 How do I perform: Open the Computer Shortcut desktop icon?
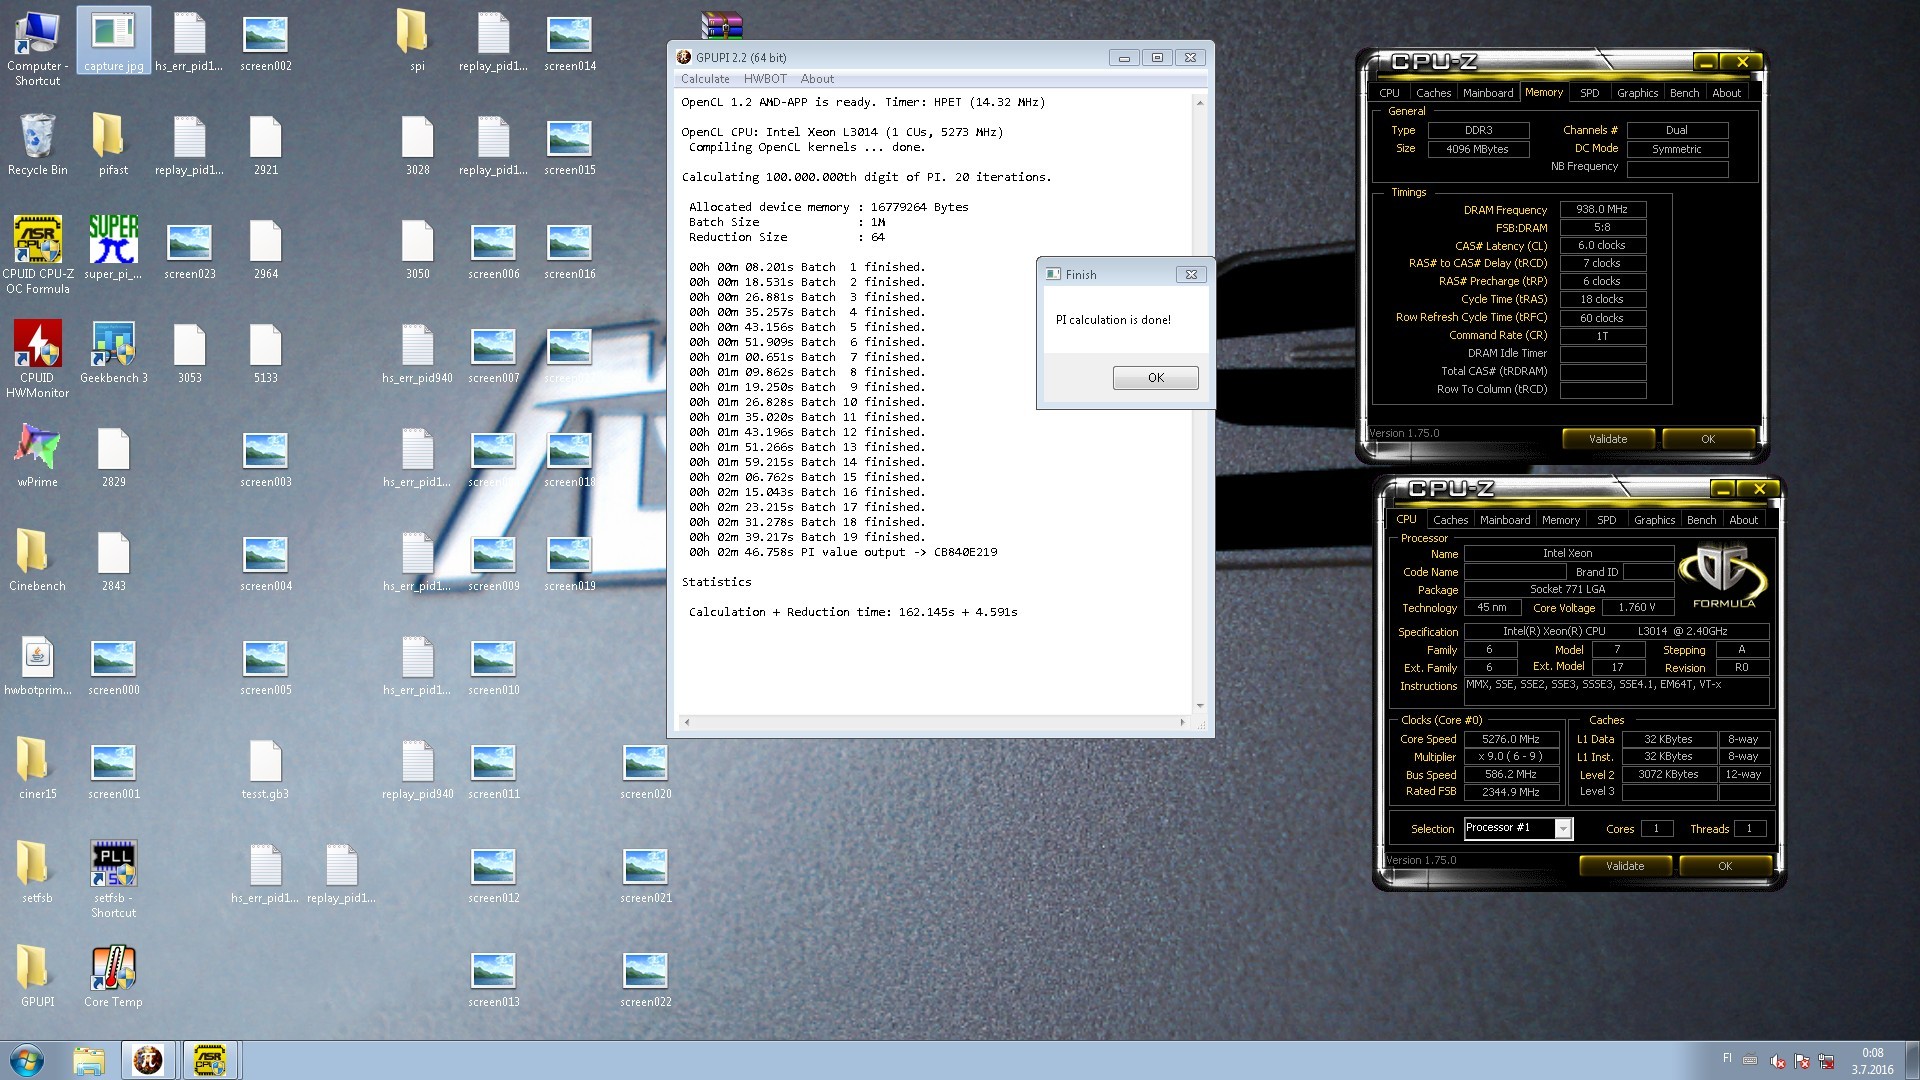click(37, 47)
